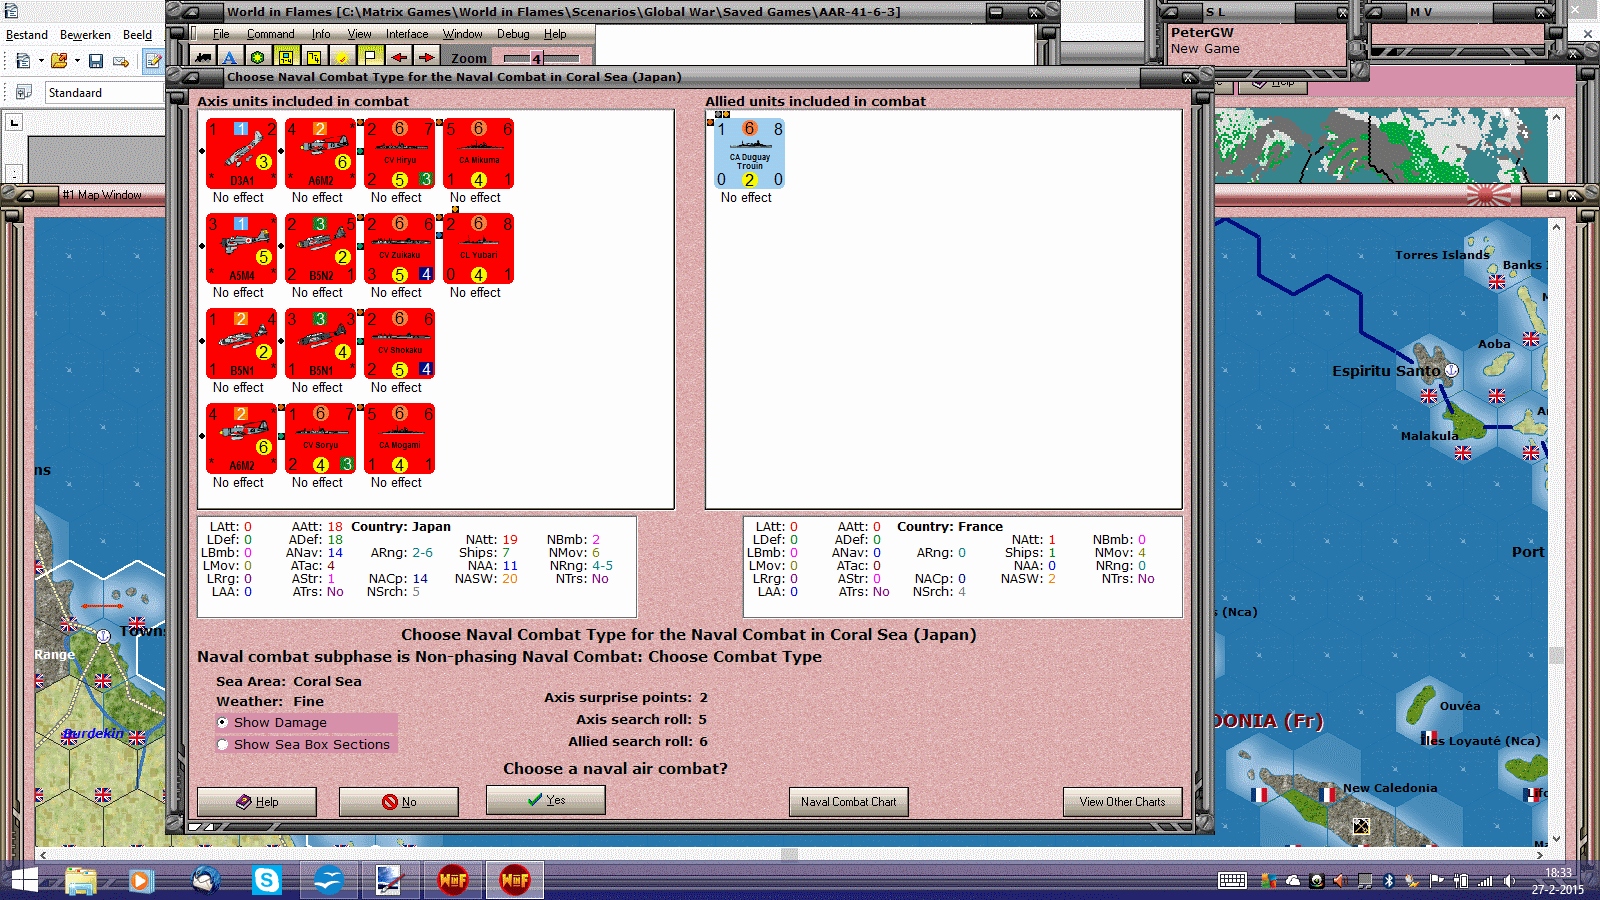Open the Help button in combat dialog

[x=257, y=802]
